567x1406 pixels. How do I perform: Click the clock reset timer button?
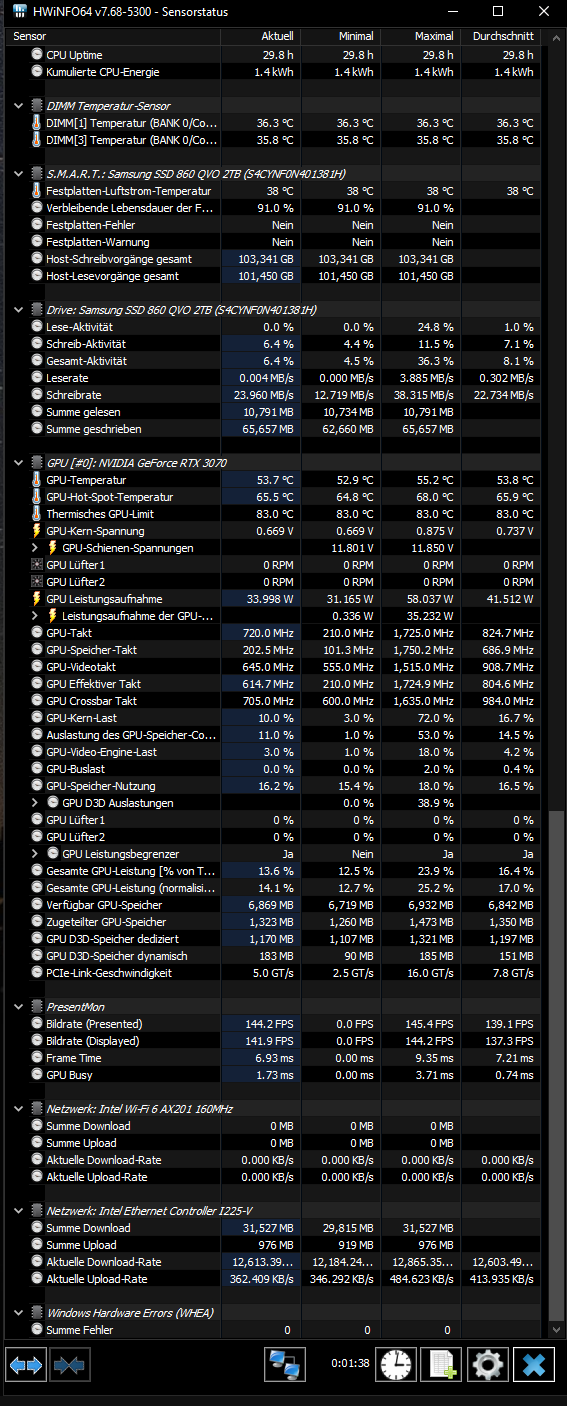point(396,1364)
